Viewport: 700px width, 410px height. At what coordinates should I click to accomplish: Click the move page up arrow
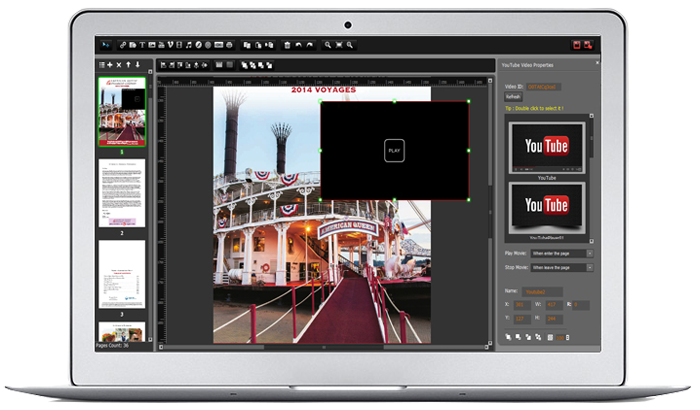click(129, 65)
